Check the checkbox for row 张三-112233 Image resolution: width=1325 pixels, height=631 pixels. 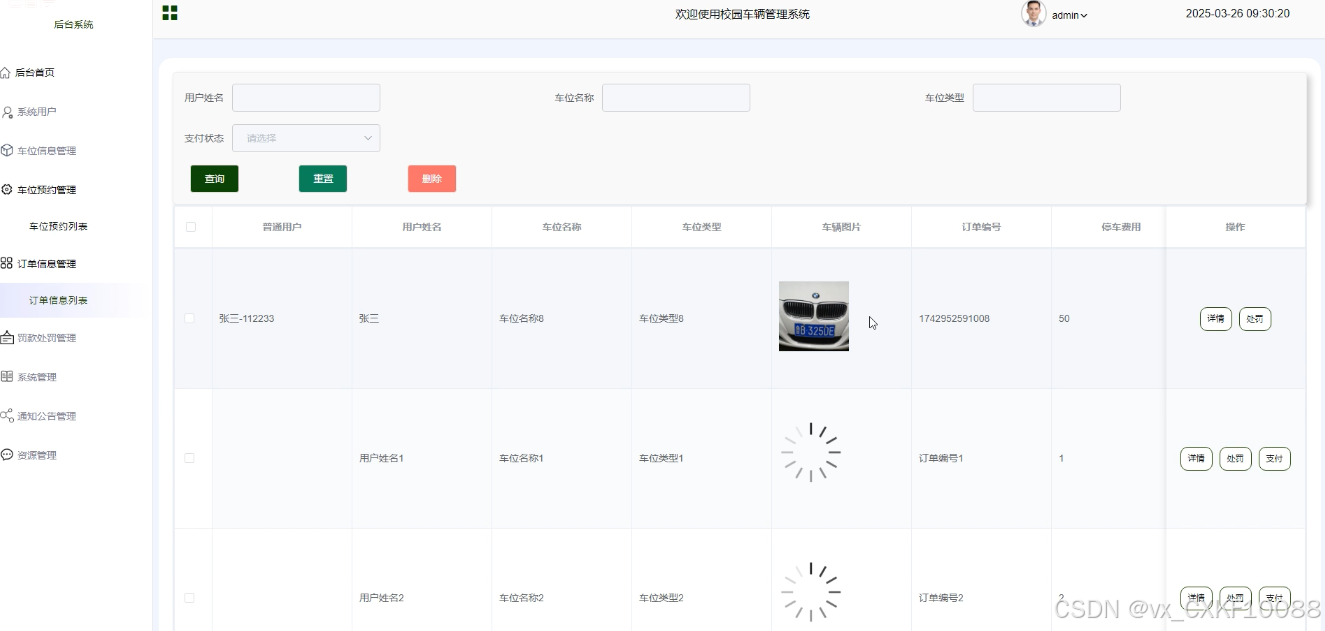(190, 318)
